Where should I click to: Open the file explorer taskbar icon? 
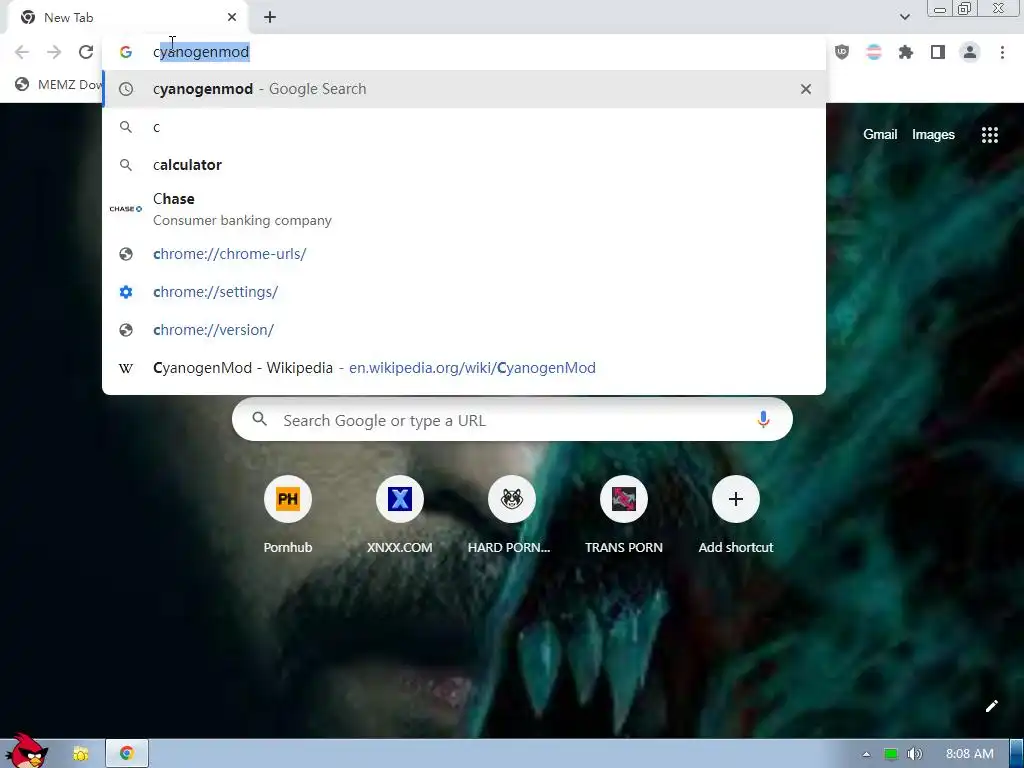coord(81,754)
